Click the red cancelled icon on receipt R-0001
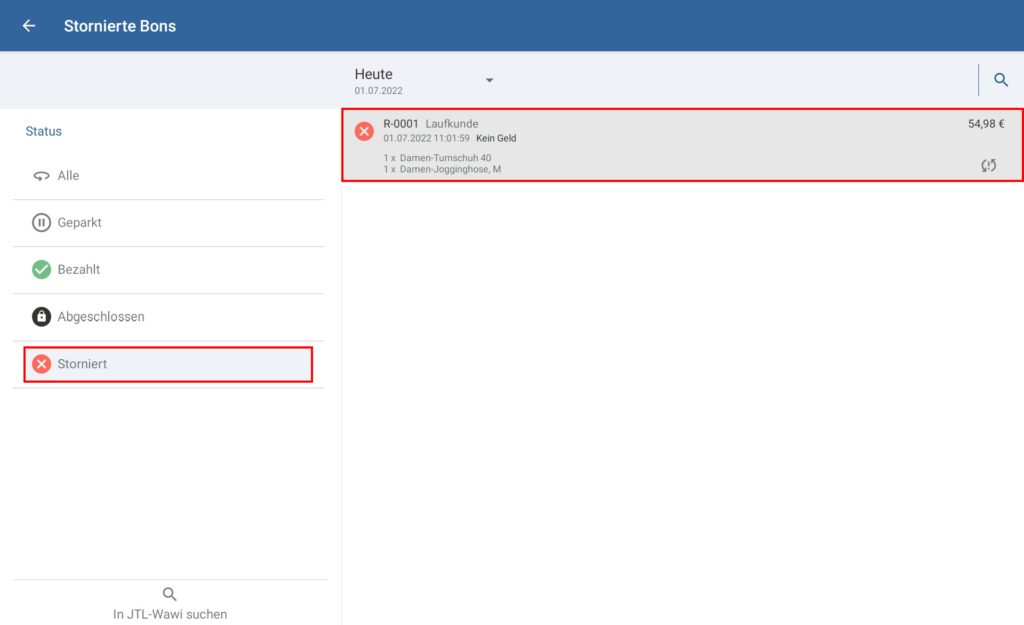Image resolution: width=1024 pixels, height=625 pixels. (364, 131)
